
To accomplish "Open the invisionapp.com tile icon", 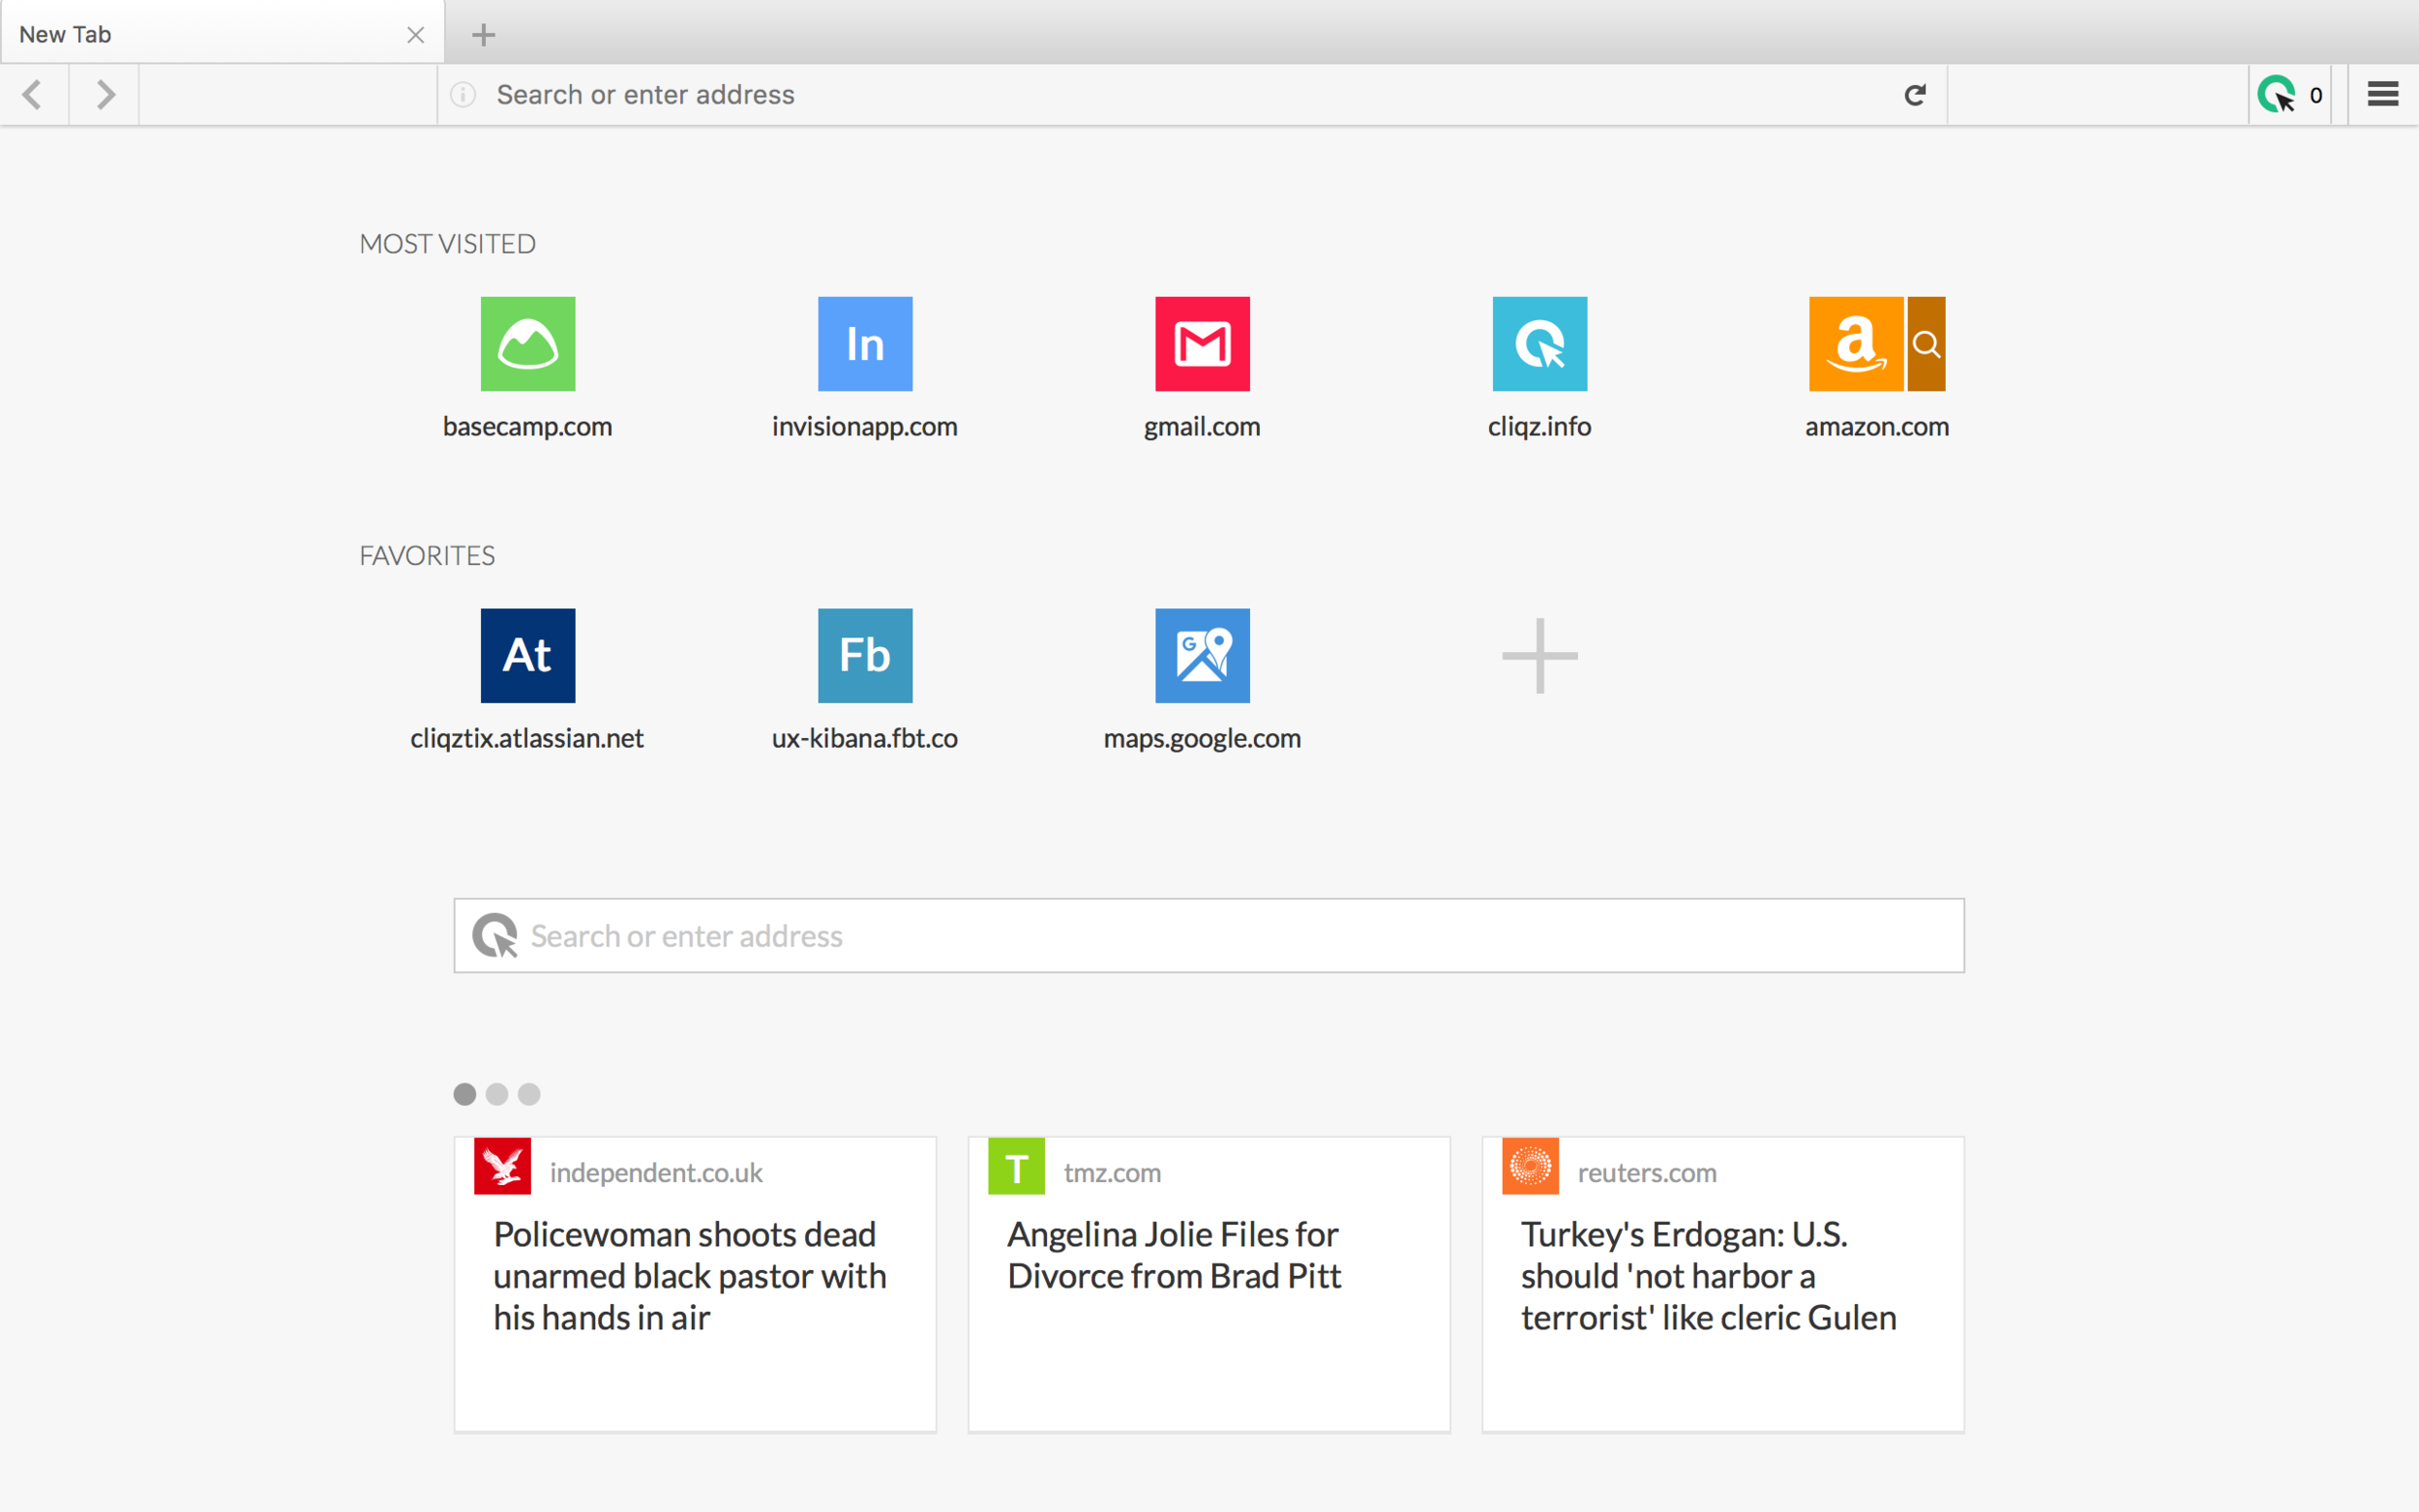I will (x=865, y=344).
